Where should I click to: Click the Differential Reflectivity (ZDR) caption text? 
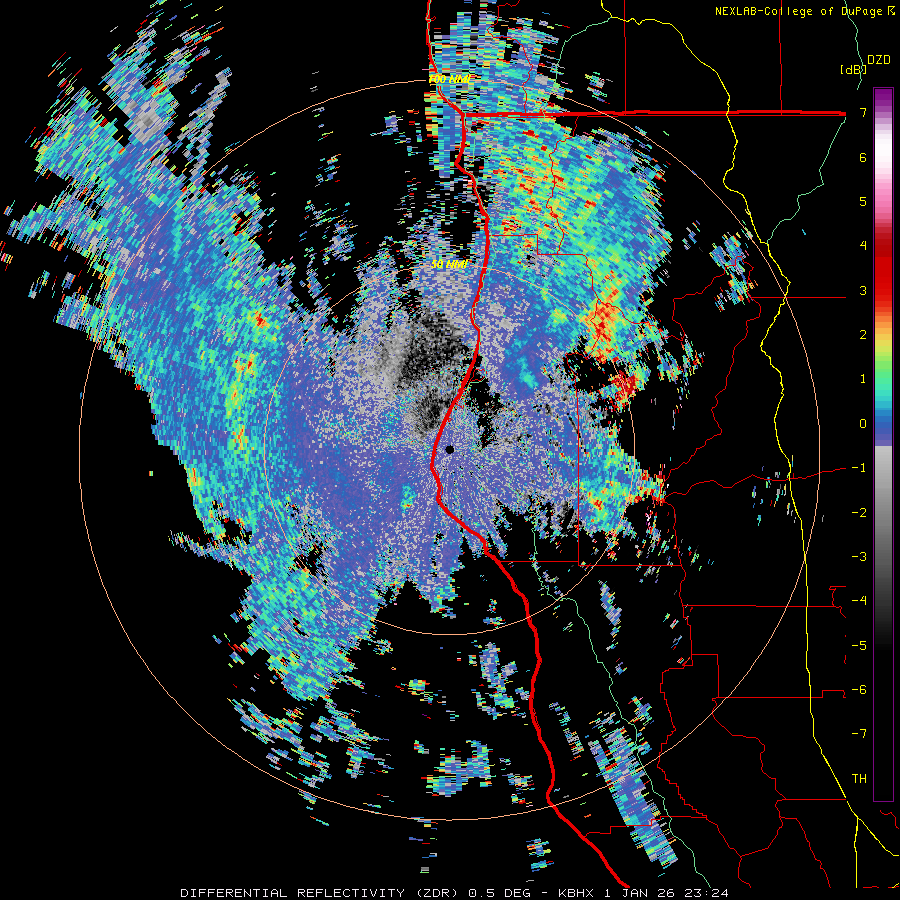pyautogui.click(x=319, y=893)
